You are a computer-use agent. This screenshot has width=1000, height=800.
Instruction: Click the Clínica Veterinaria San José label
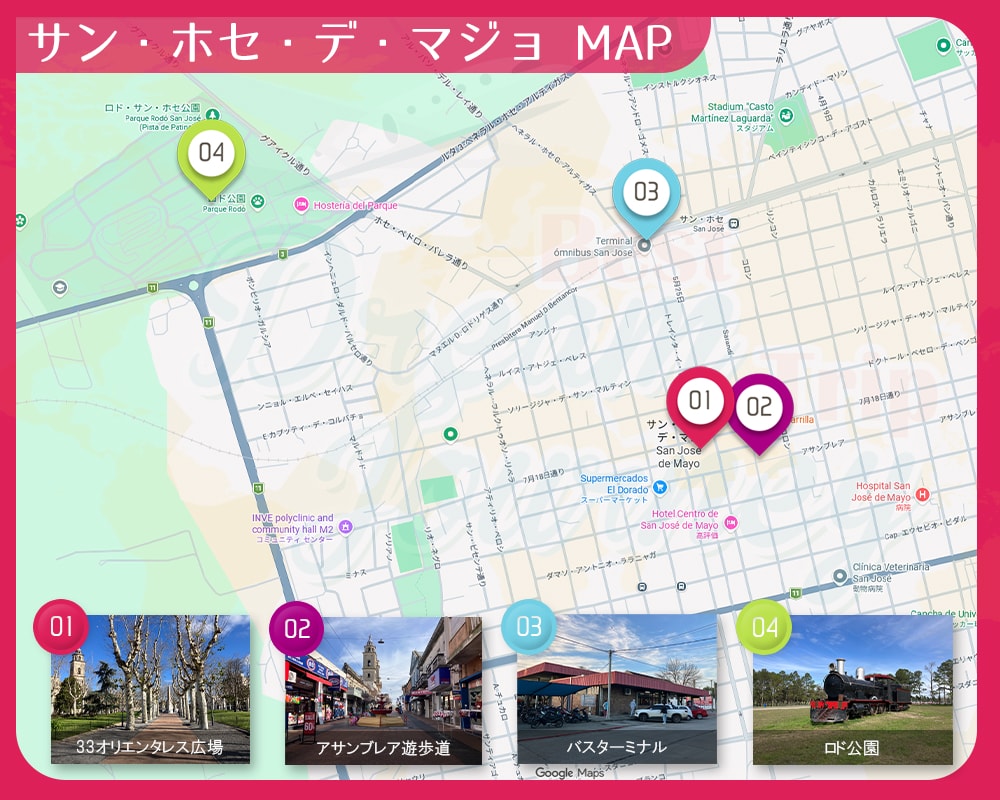coord(891,577)
